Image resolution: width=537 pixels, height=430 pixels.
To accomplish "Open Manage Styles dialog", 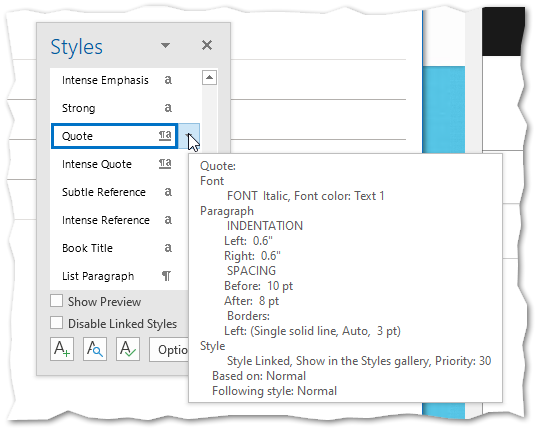I will point(128,349).
